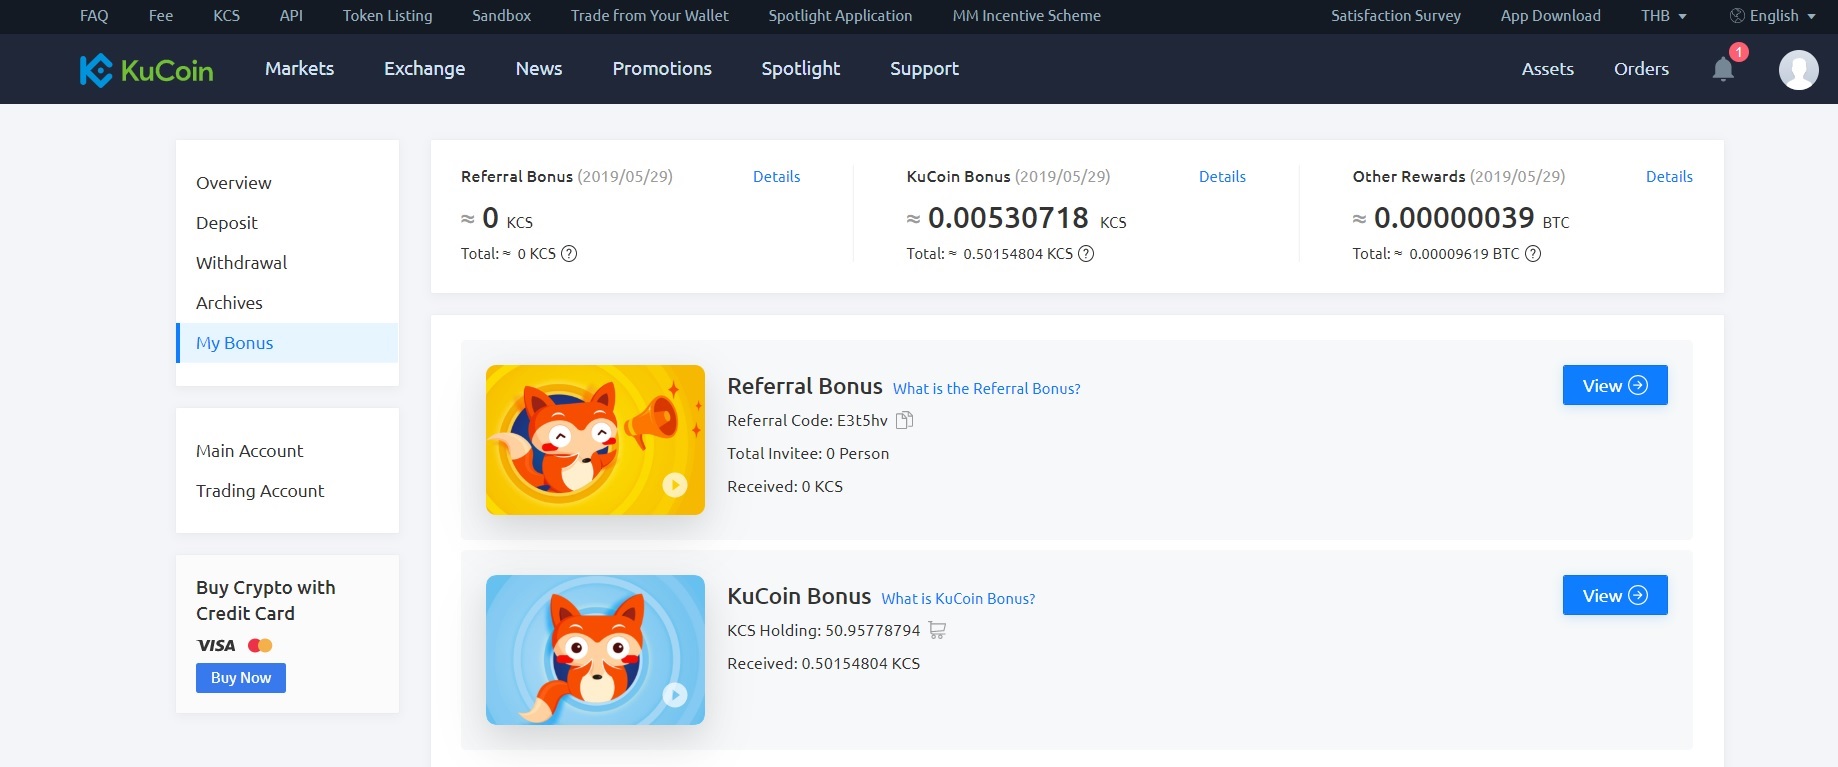Click the KuCoin logo

tap(146, 69)
